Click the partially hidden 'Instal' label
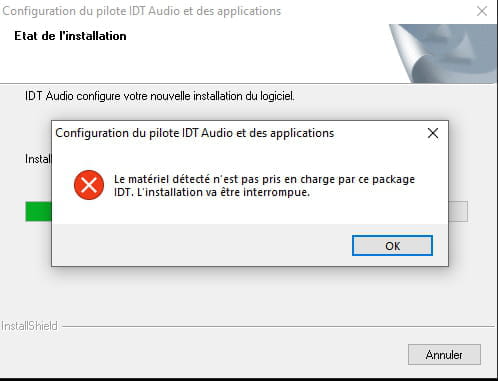The image size is (498, 381). point(38,159)
